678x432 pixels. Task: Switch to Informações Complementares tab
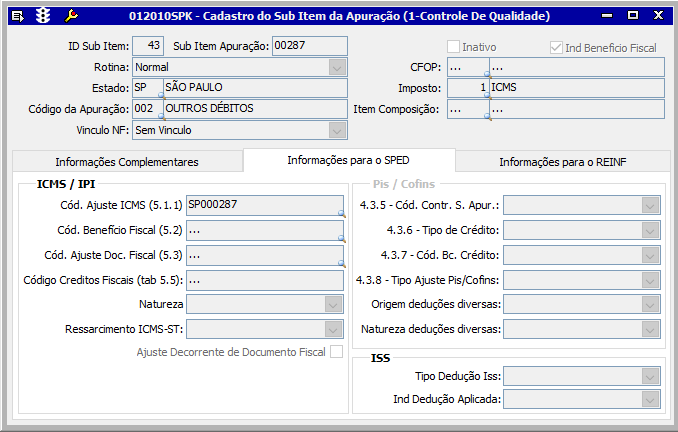tap(127, 162)
